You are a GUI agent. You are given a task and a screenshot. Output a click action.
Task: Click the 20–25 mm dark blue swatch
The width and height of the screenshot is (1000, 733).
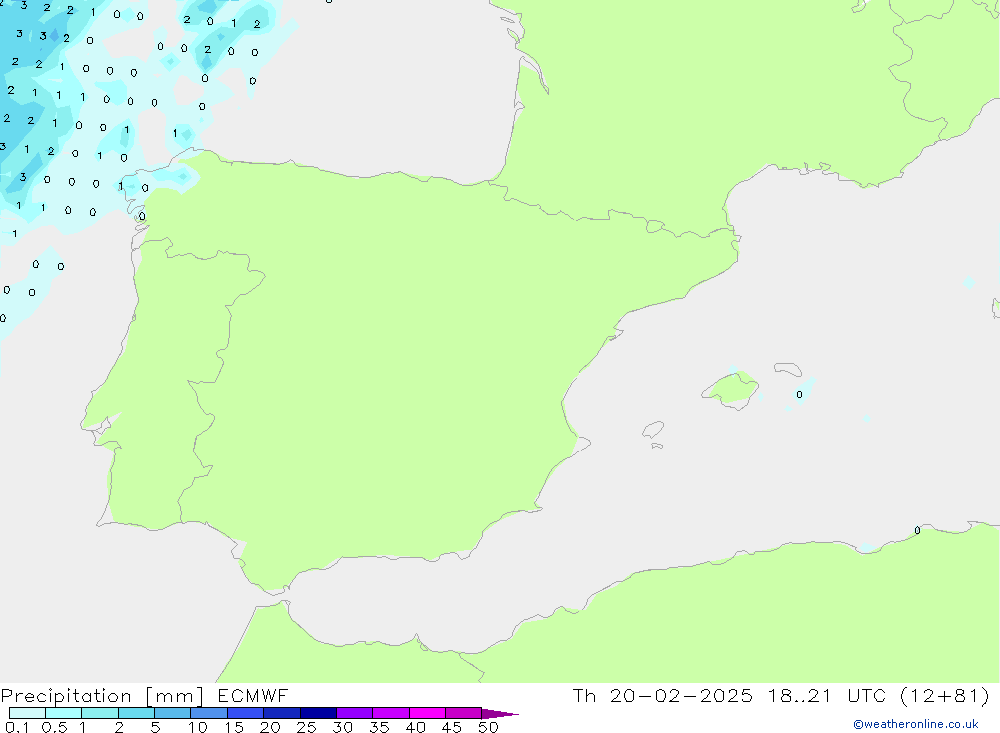[x=282, y=713]
